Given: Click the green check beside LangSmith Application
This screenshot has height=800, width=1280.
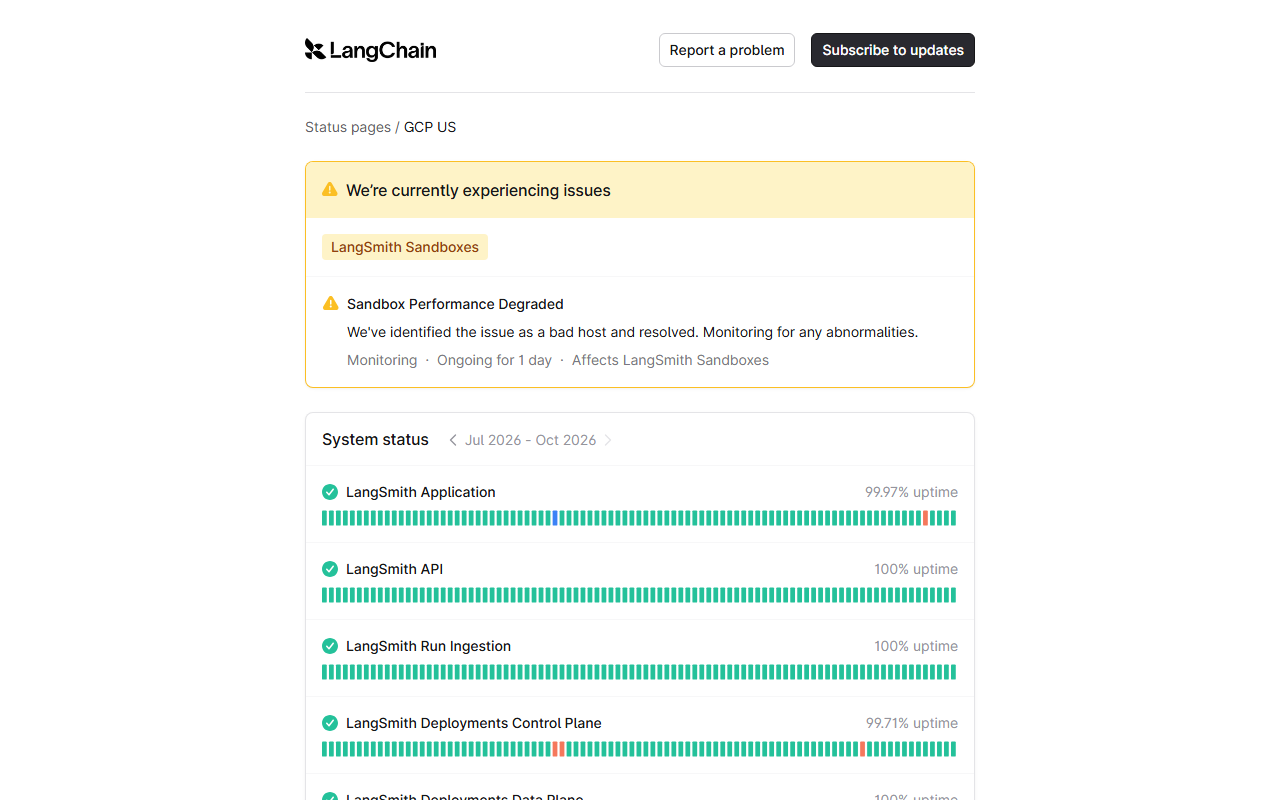Looking at the screenshot, I should pyautogui.click(x=330, y=492).
